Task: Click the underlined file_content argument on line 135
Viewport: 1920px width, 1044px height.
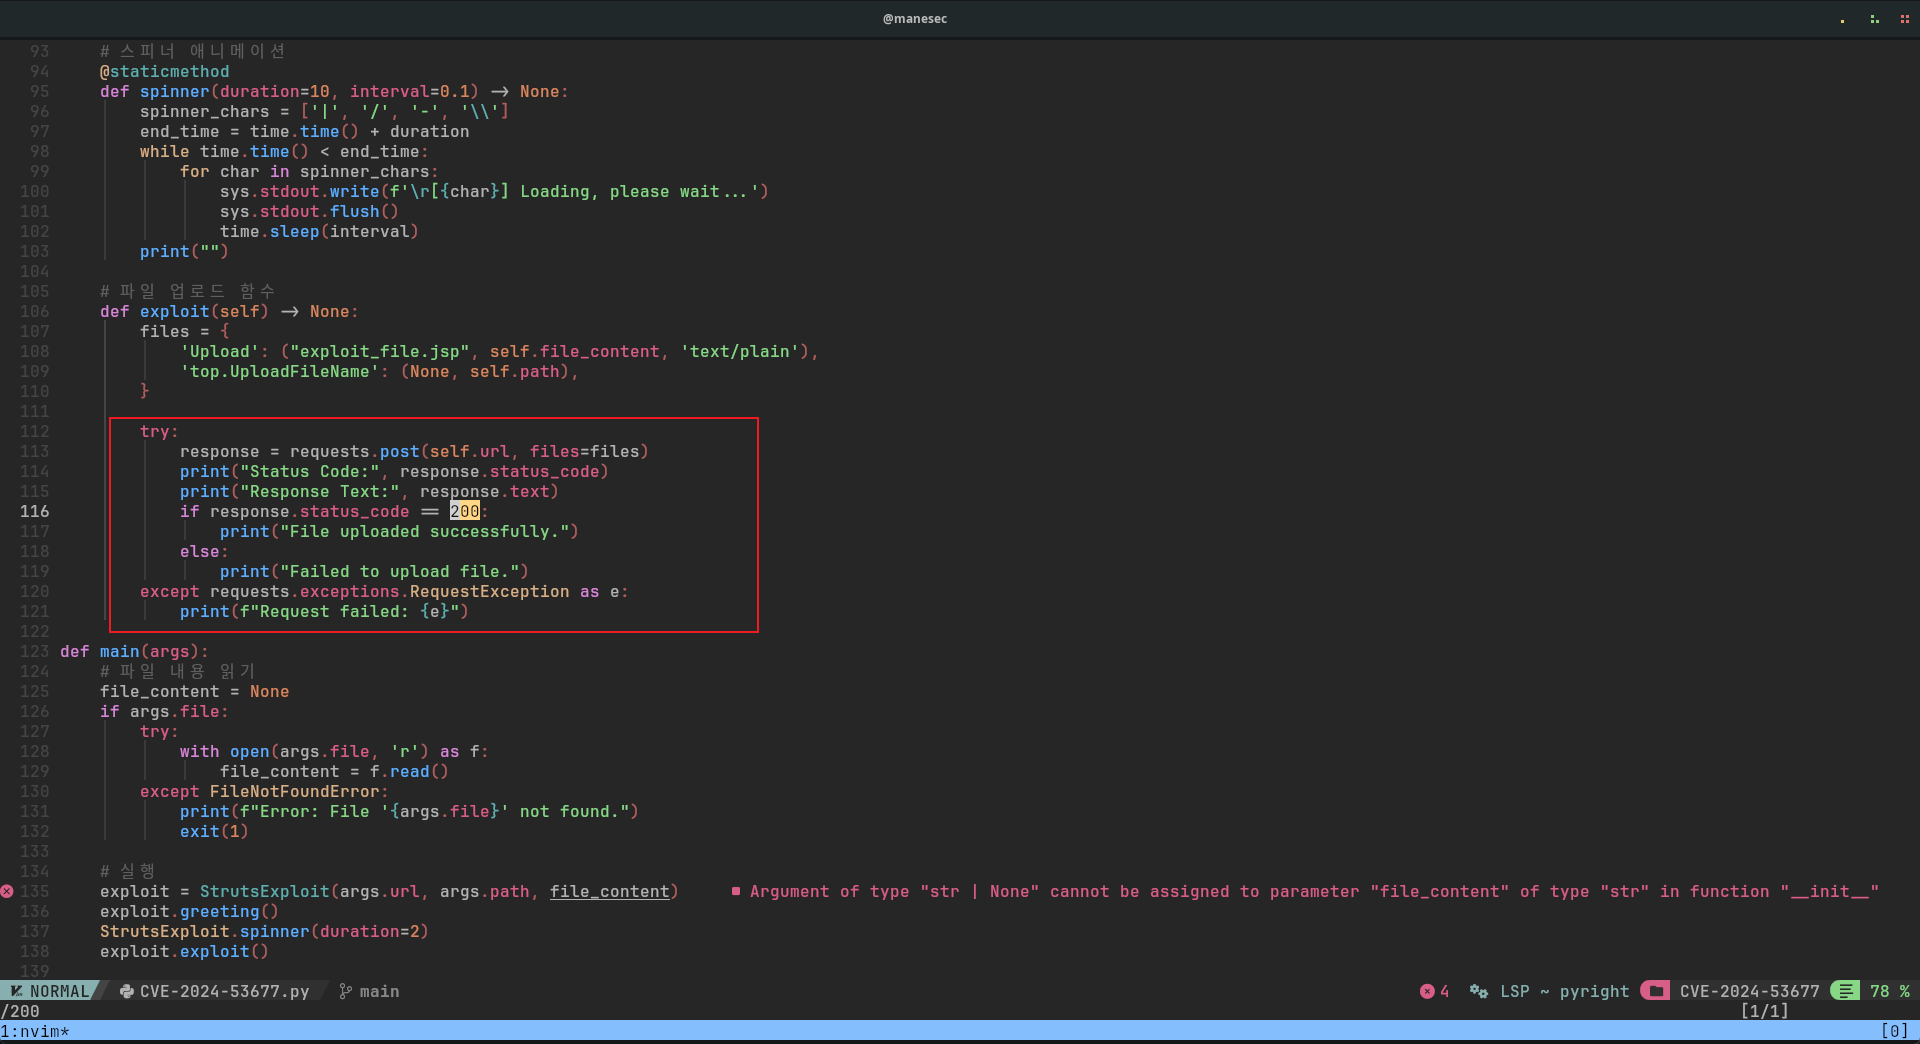Action: pyautogui.click(x=610, y=891)
